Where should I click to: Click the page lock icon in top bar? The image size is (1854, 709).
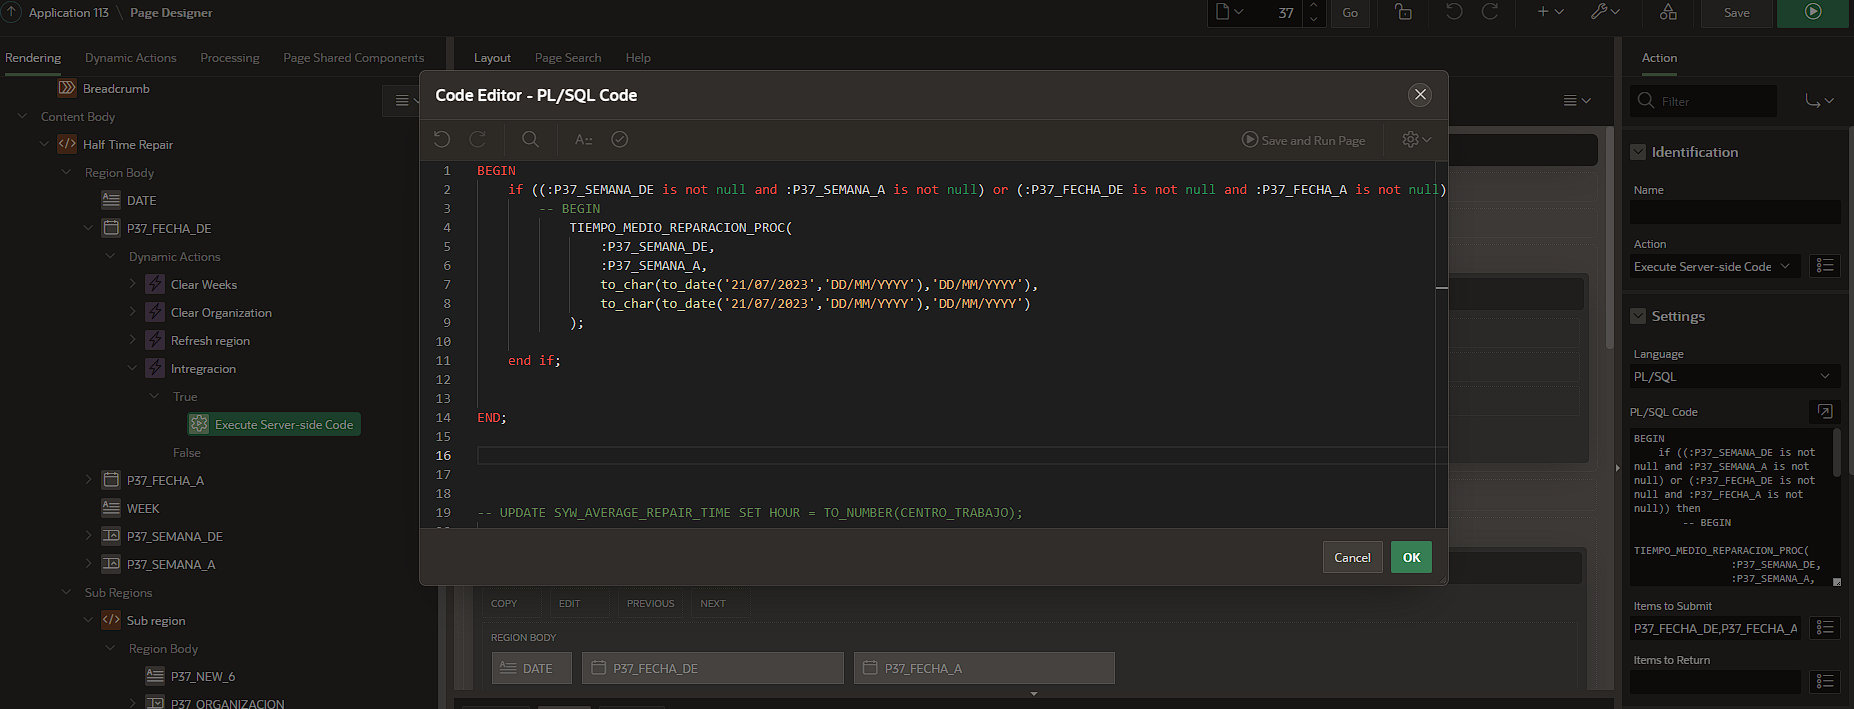tap(1404, 12)
